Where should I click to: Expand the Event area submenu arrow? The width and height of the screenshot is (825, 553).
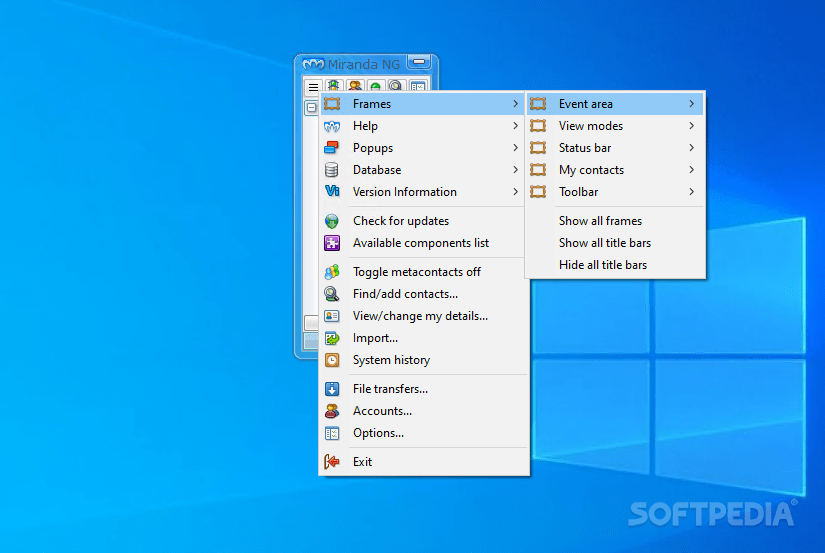tap(692, 104)
